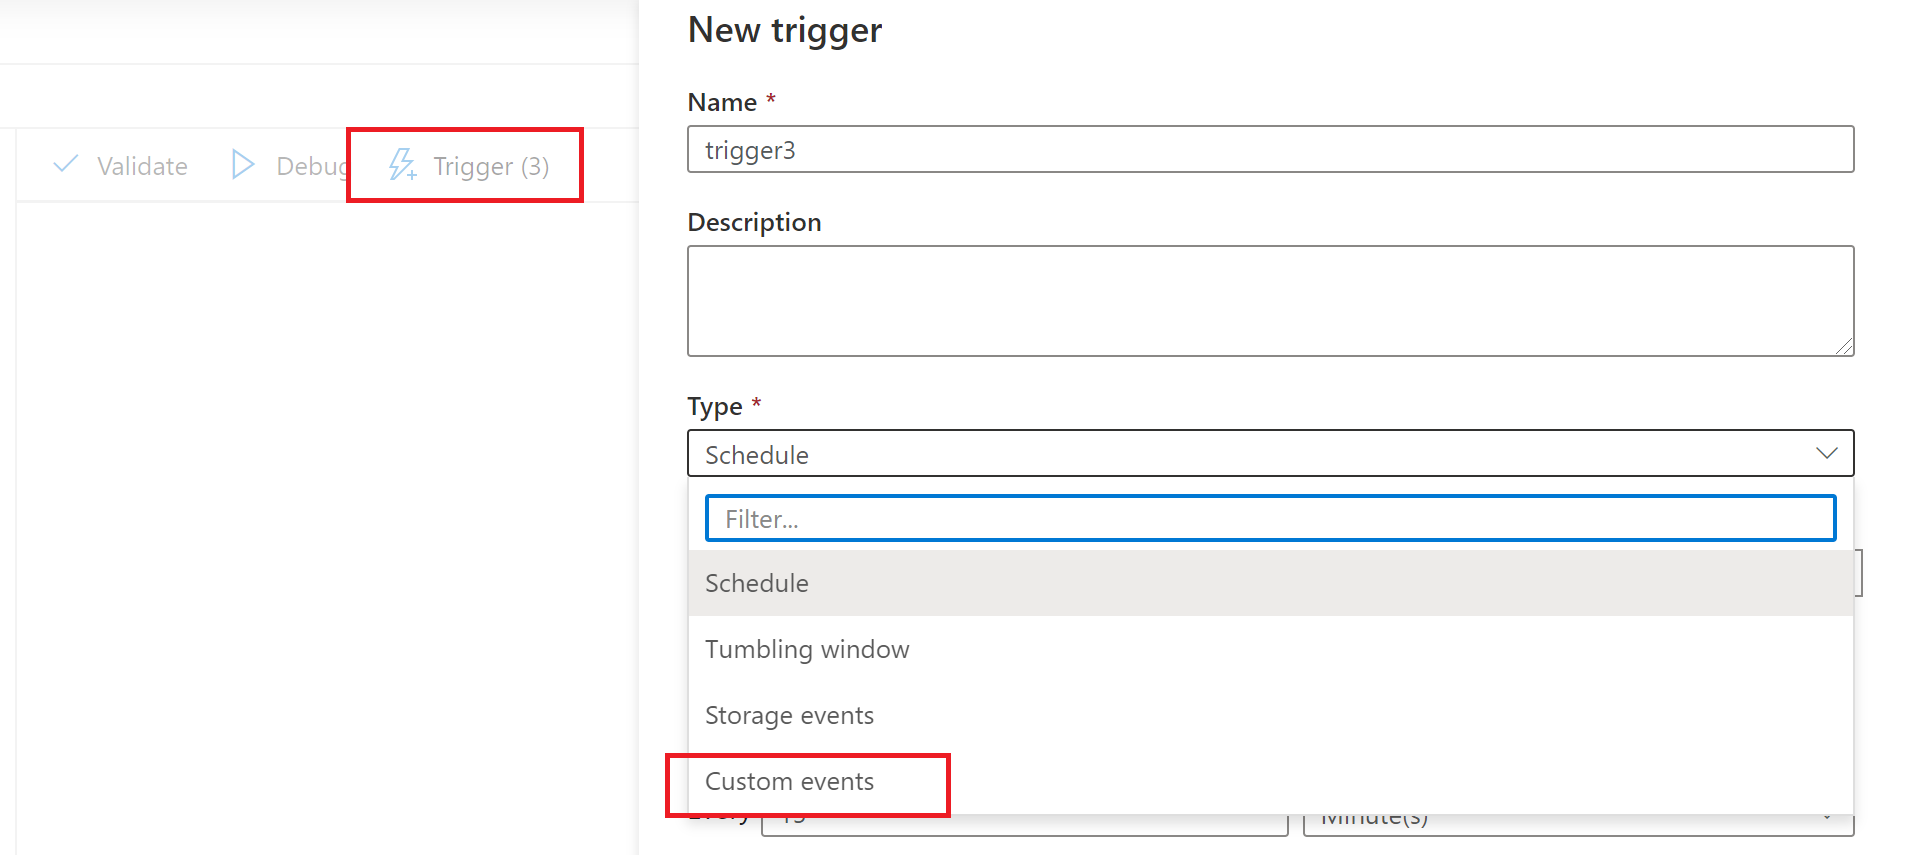1905x855 pixels.
Task: Pick Custom events from the list
Action: tap(789, 781)
